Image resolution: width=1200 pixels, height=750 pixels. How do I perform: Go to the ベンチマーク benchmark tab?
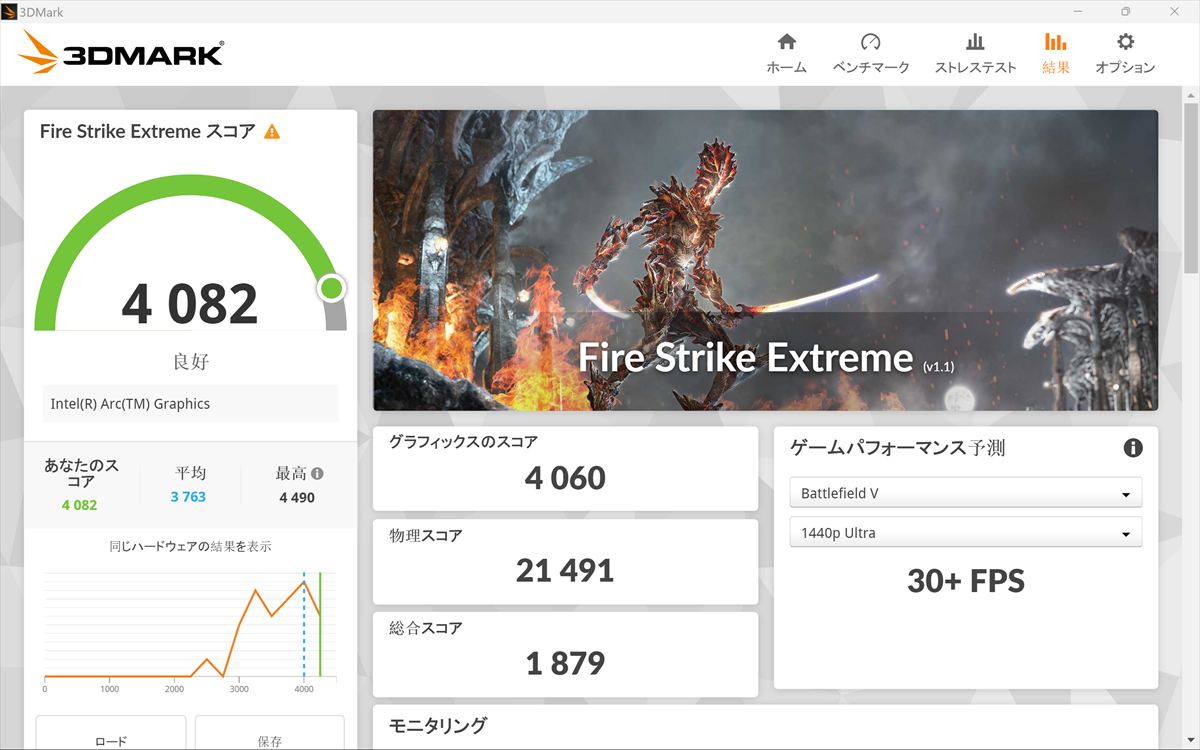[870, 54]
